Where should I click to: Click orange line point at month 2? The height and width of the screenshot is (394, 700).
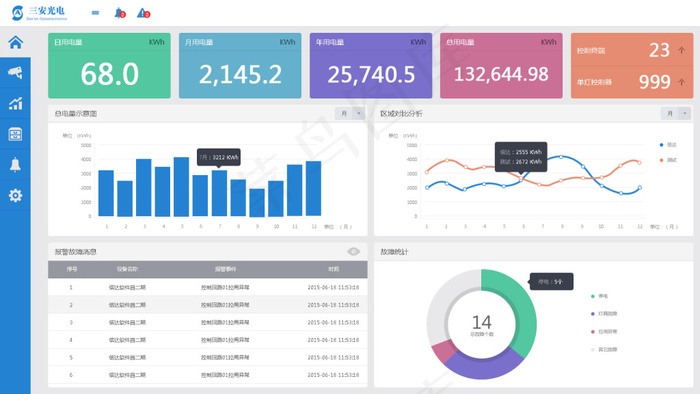point(447,160)
